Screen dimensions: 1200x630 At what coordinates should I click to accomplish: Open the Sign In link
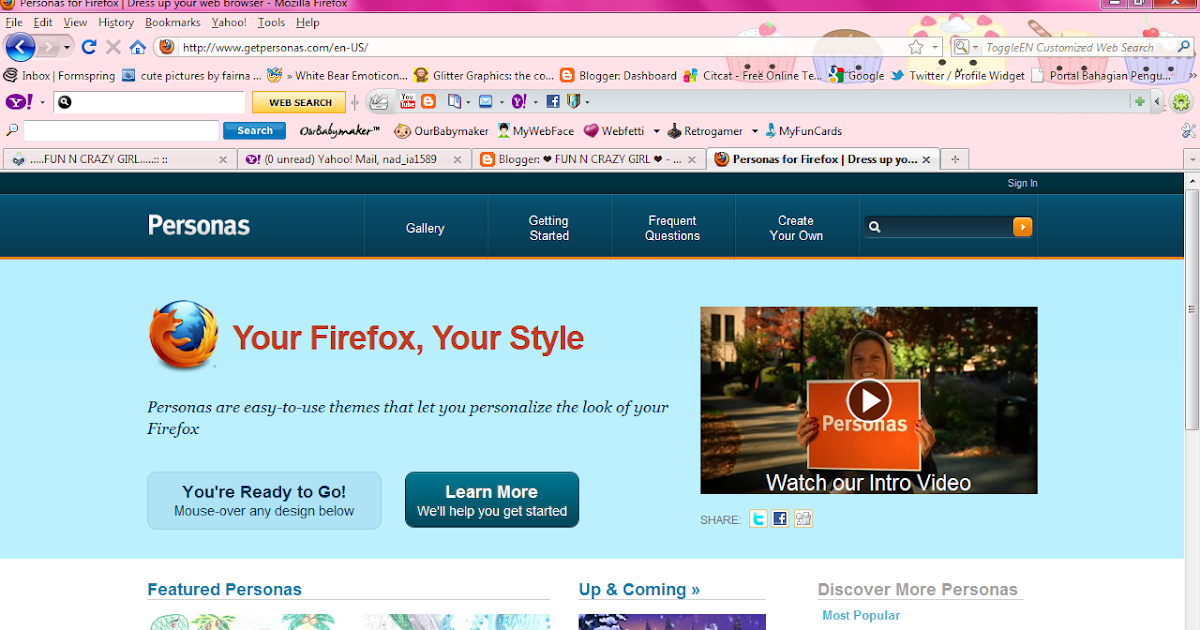point(1022,183)
